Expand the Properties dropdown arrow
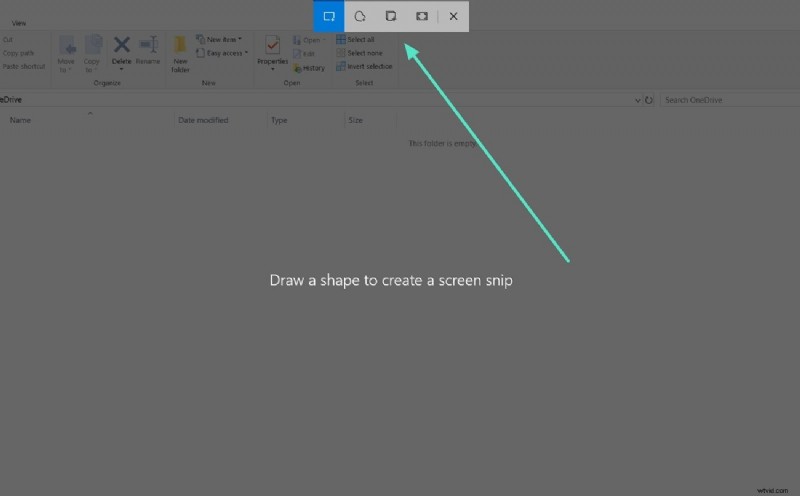800x496 pixels. point(272,69)
